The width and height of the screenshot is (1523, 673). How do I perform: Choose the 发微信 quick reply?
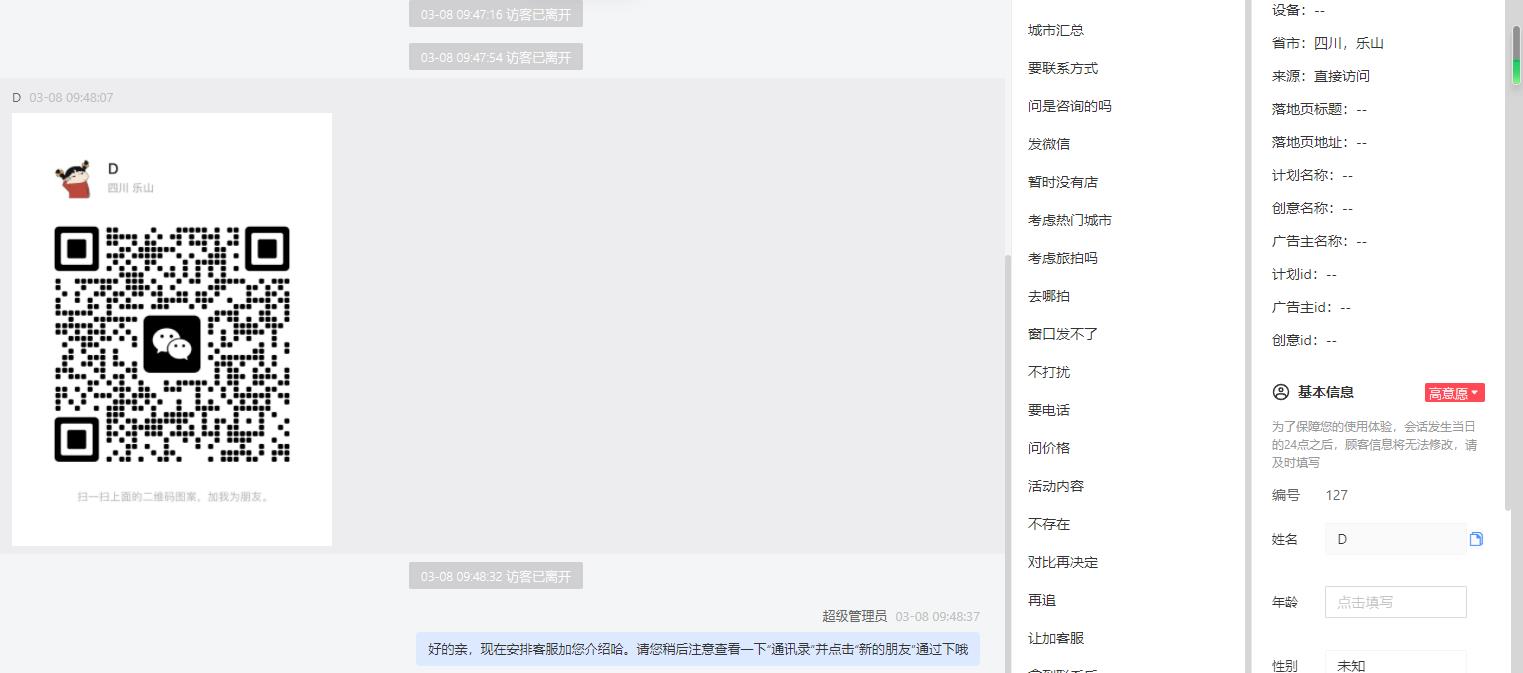coord(1049,144)
